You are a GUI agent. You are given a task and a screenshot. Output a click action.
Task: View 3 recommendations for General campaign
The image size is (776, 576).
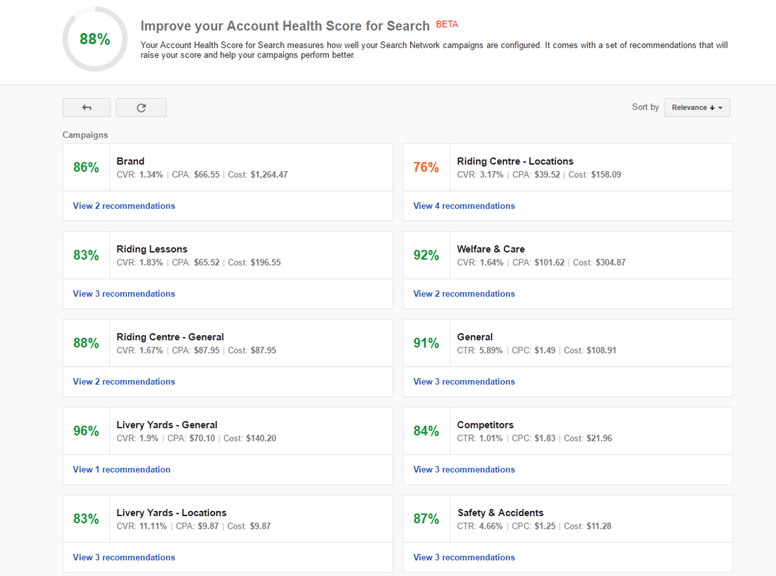(x=464, y=382)
